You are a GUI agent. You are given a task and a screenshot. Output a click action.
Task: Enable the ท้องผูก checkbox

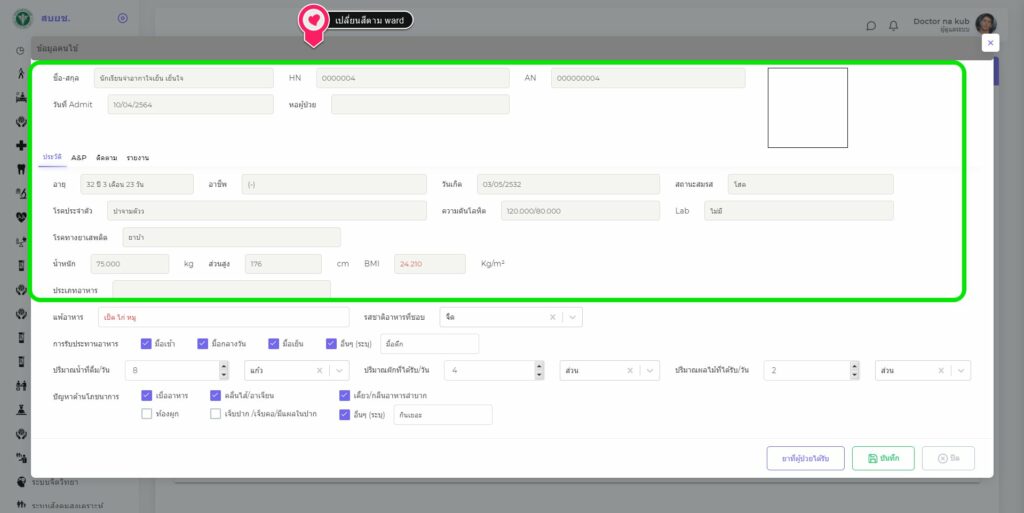147,413
